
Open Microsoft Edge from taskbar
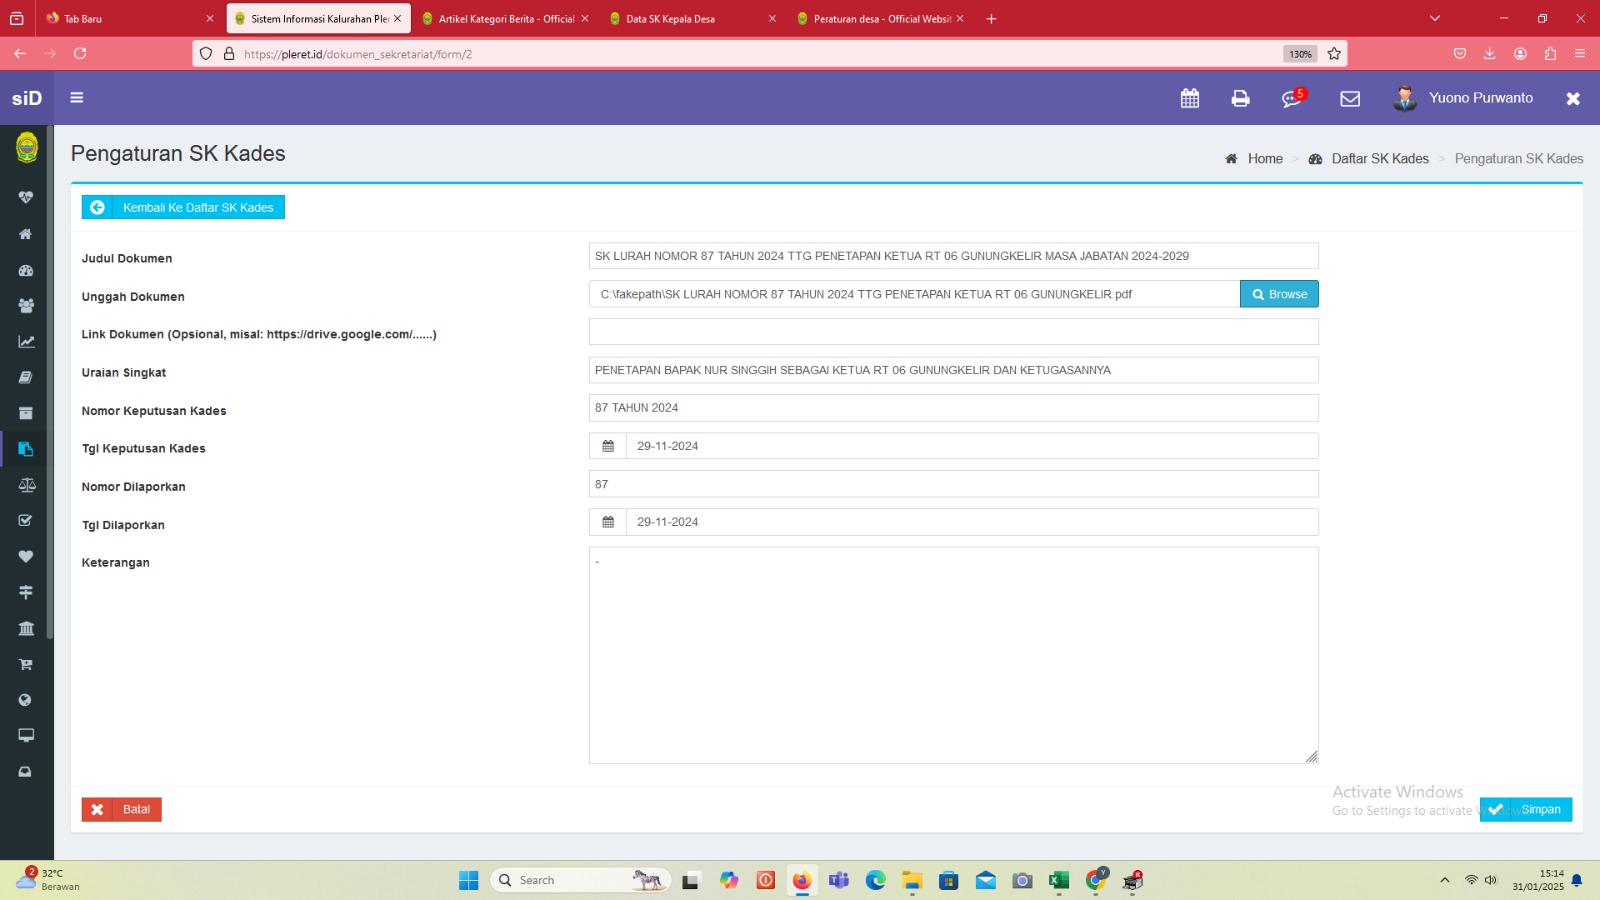876,880
